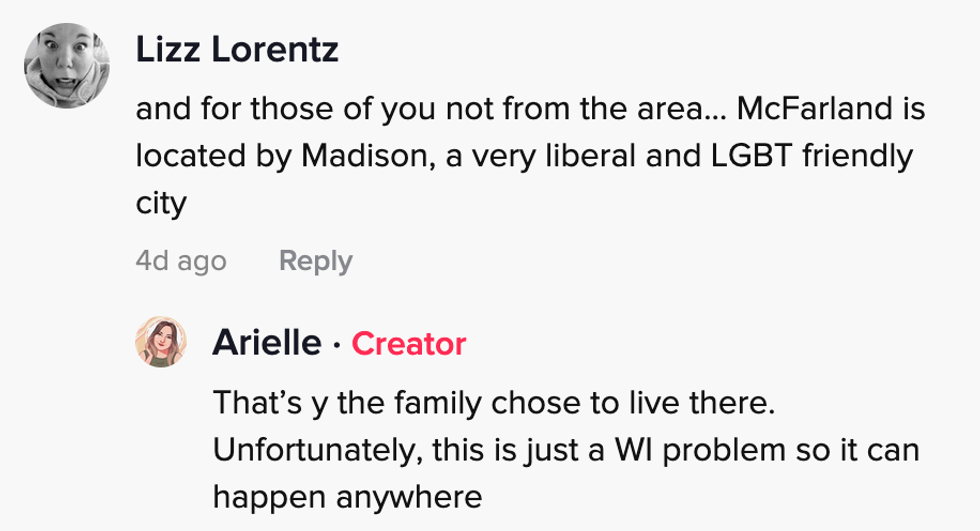Open Arielle's cartoon profile avatar

(x=162, y=344)
